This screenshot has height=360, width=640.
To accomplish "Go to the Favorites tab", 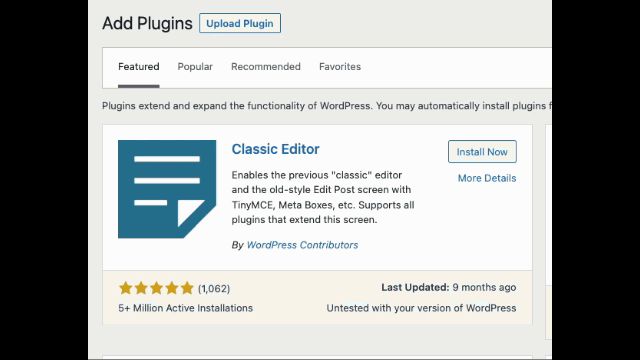I will [x=340, y=67].
